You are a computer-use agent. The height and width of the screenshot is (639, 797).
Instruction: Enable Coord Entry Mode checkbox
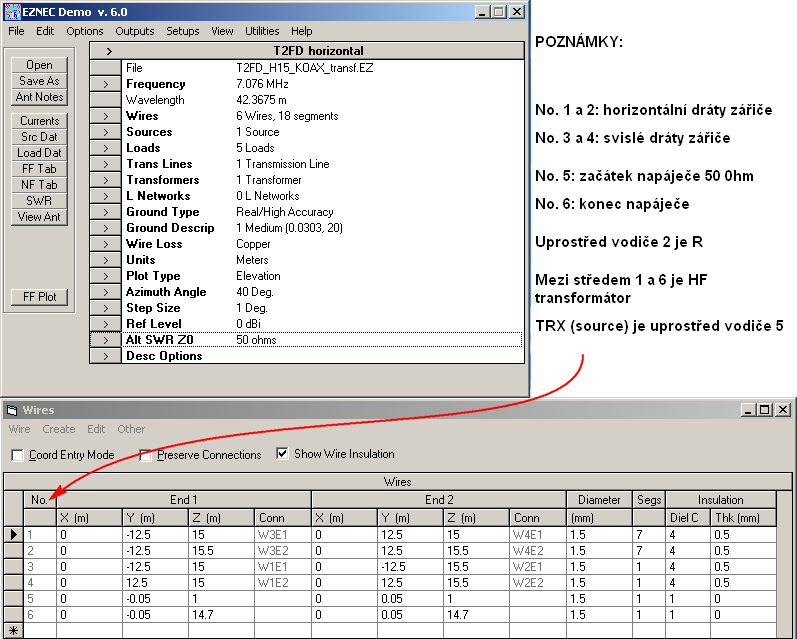[18, 455]
